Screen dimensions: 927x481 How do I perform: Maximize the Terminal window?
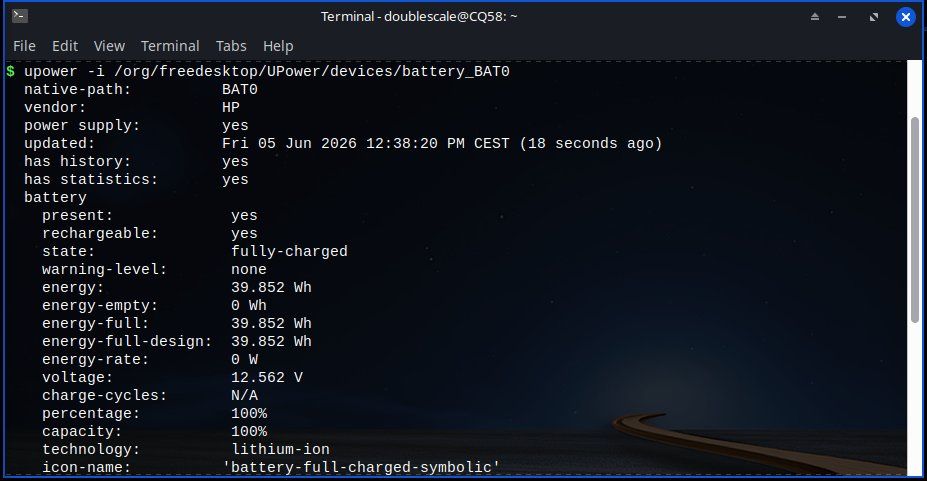[874, 17]
